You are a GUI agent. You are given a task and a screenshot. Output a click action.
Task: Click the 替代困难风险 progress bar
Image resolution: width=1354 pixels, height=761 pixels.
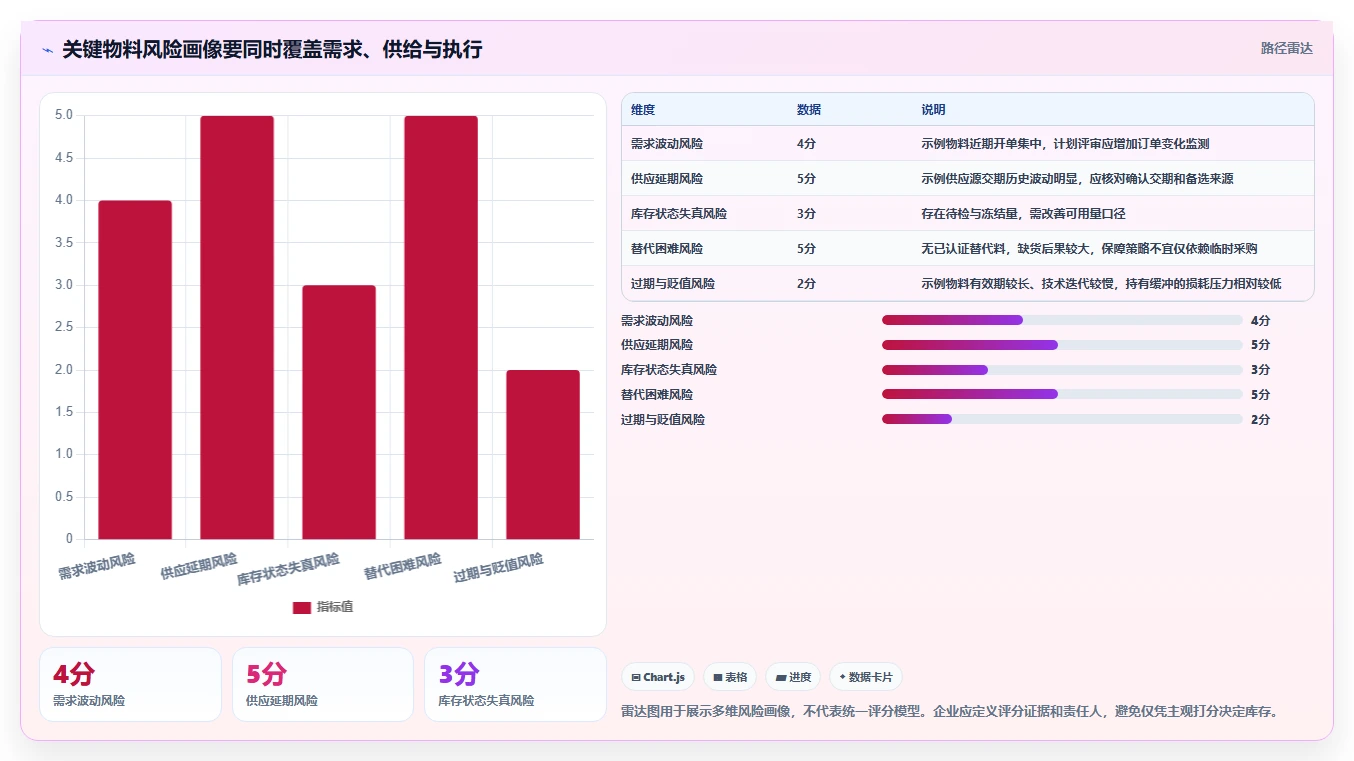(1062, 395)
